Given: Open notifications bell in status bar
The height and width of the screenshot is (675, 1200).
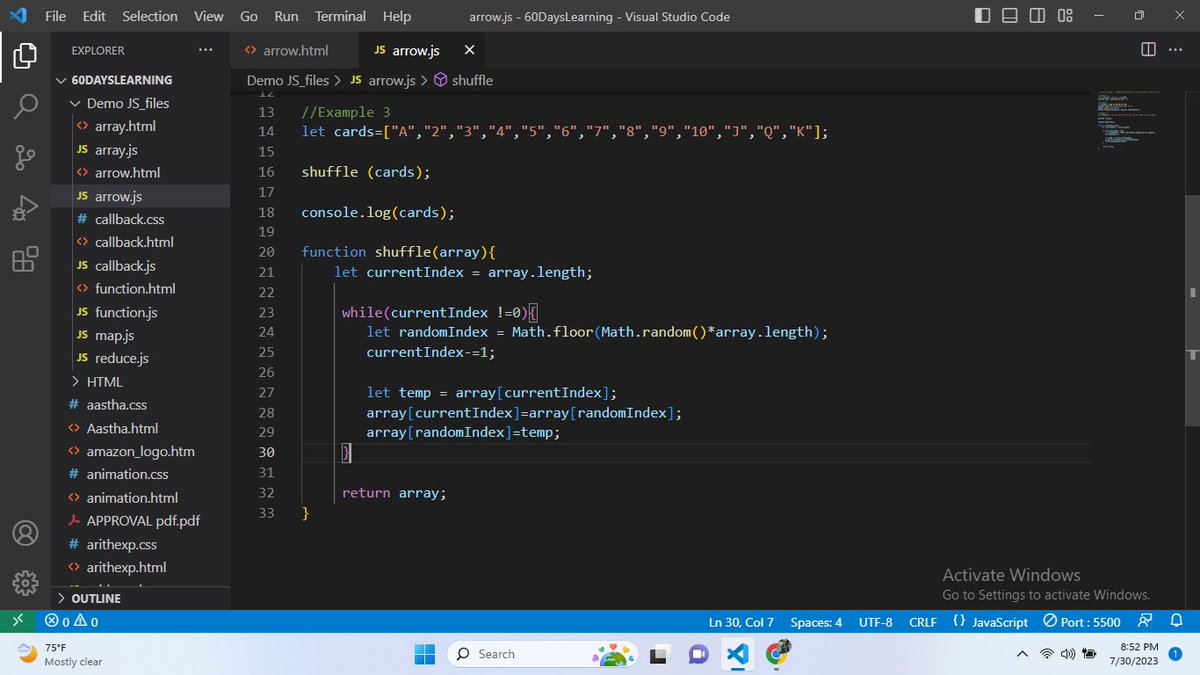Looking at the screenshot, I should [x=1177, y=622].
